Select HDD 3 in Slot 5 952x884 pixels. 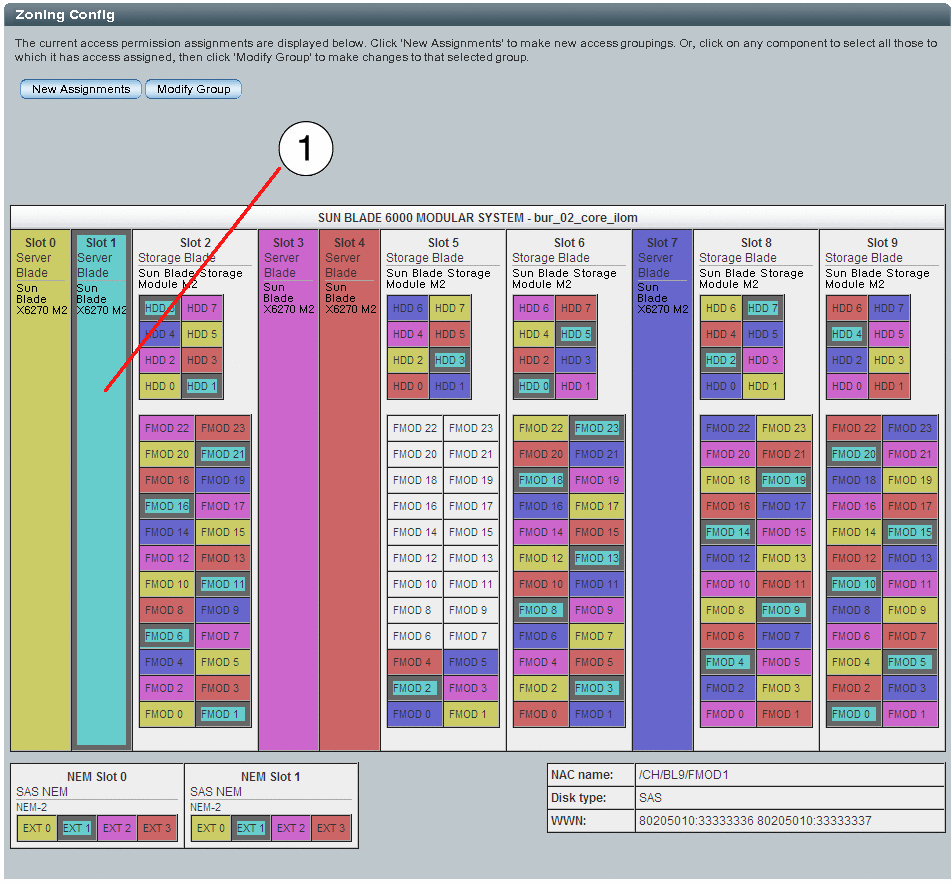coord(450,360)
